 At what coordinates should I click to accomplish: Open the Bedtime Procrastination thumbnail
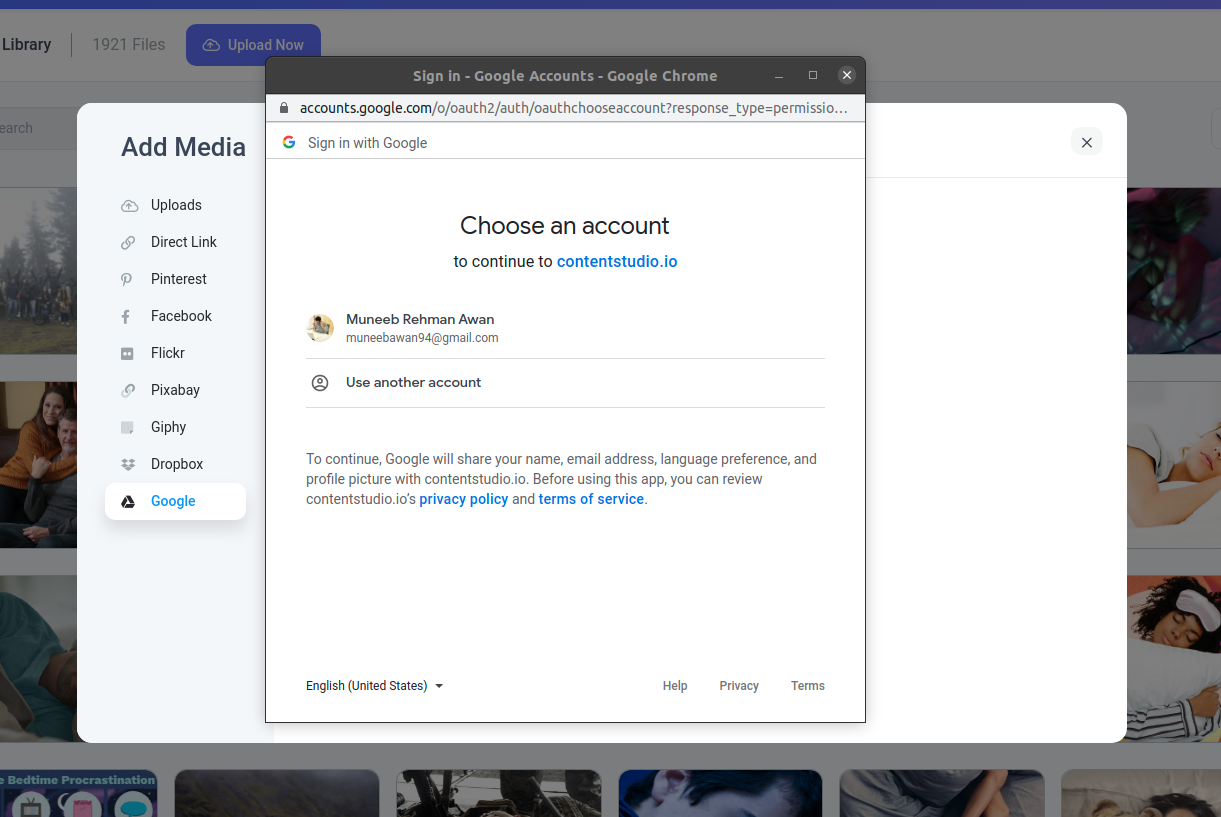pos(79,794)
